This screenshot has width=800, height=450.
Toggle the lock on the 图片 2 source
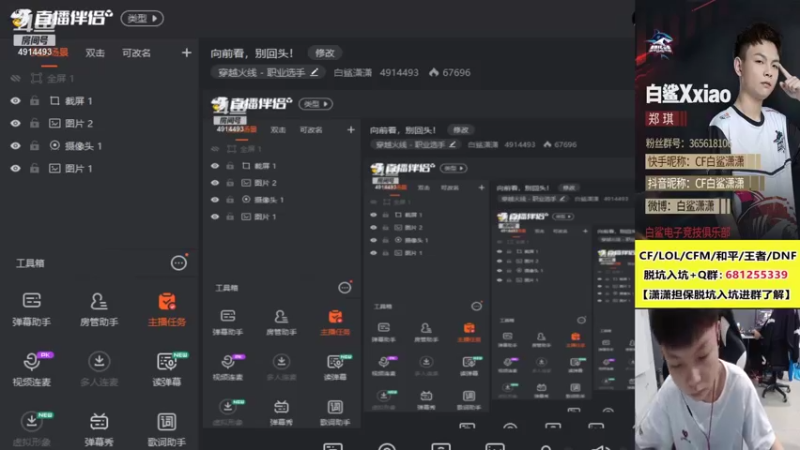34,123
